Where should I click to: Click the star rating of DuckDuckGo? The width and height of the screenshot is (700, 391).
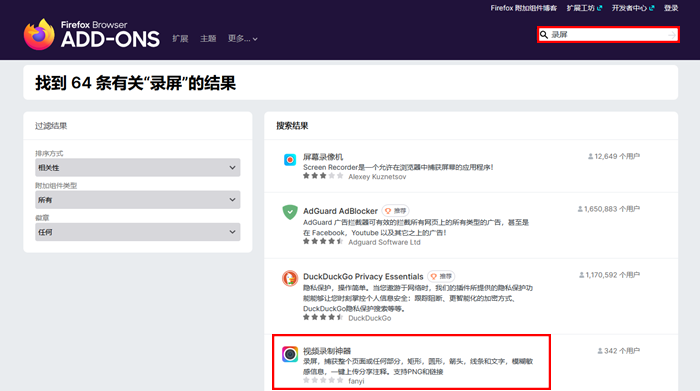tap(323, 317)
